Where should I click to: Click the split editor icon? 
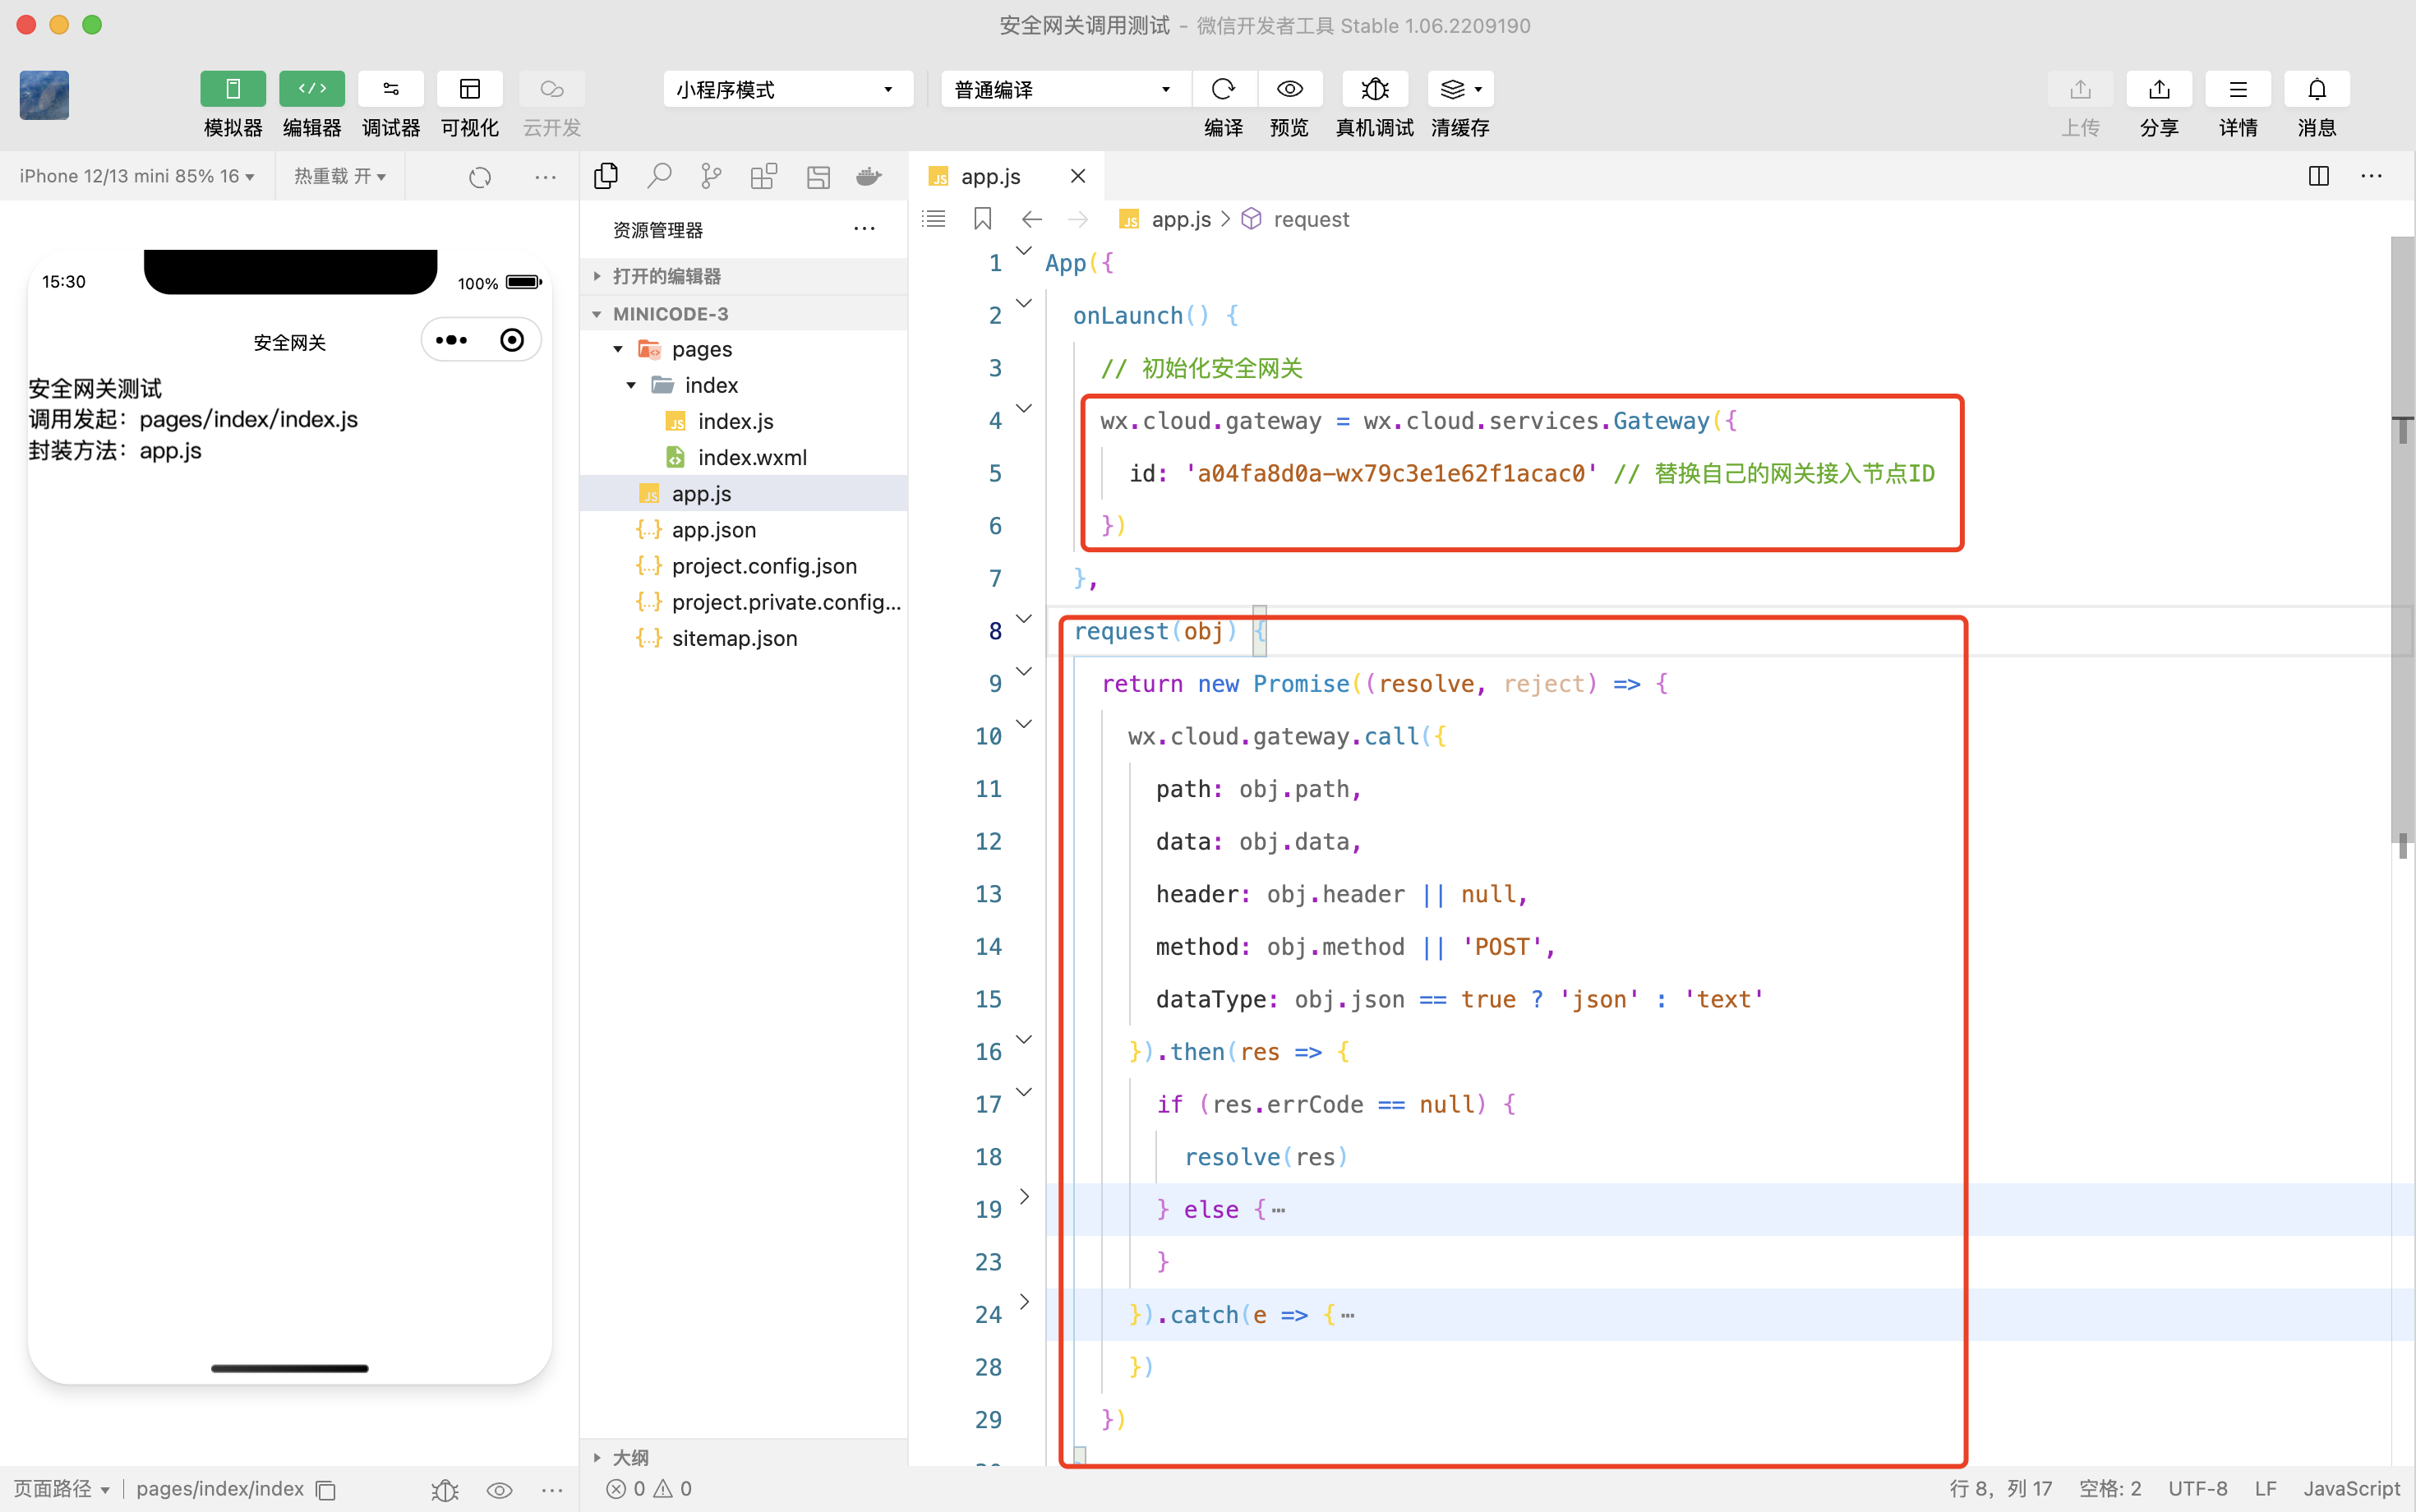click(x=2318, y=177)
